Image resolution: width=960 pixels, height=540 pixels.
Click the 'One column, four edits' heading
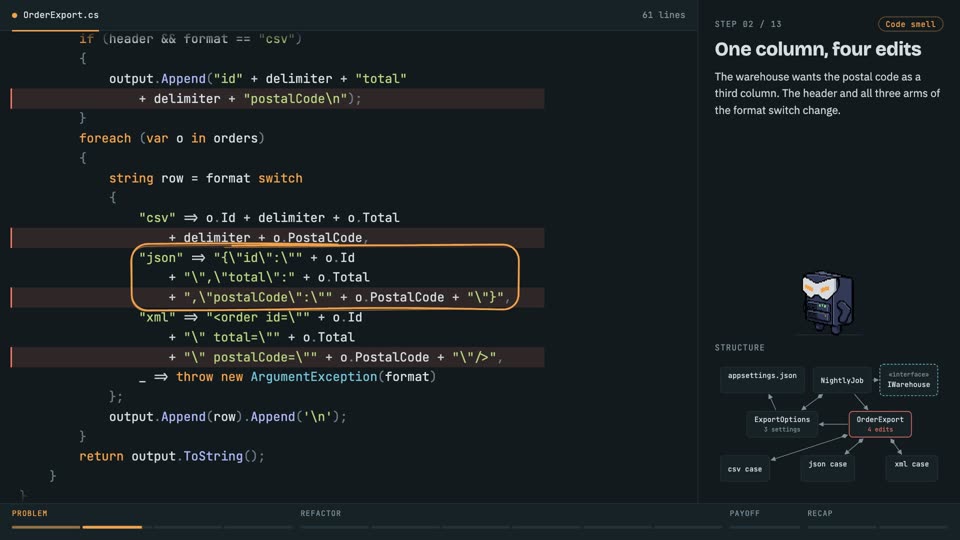[818, 49]
